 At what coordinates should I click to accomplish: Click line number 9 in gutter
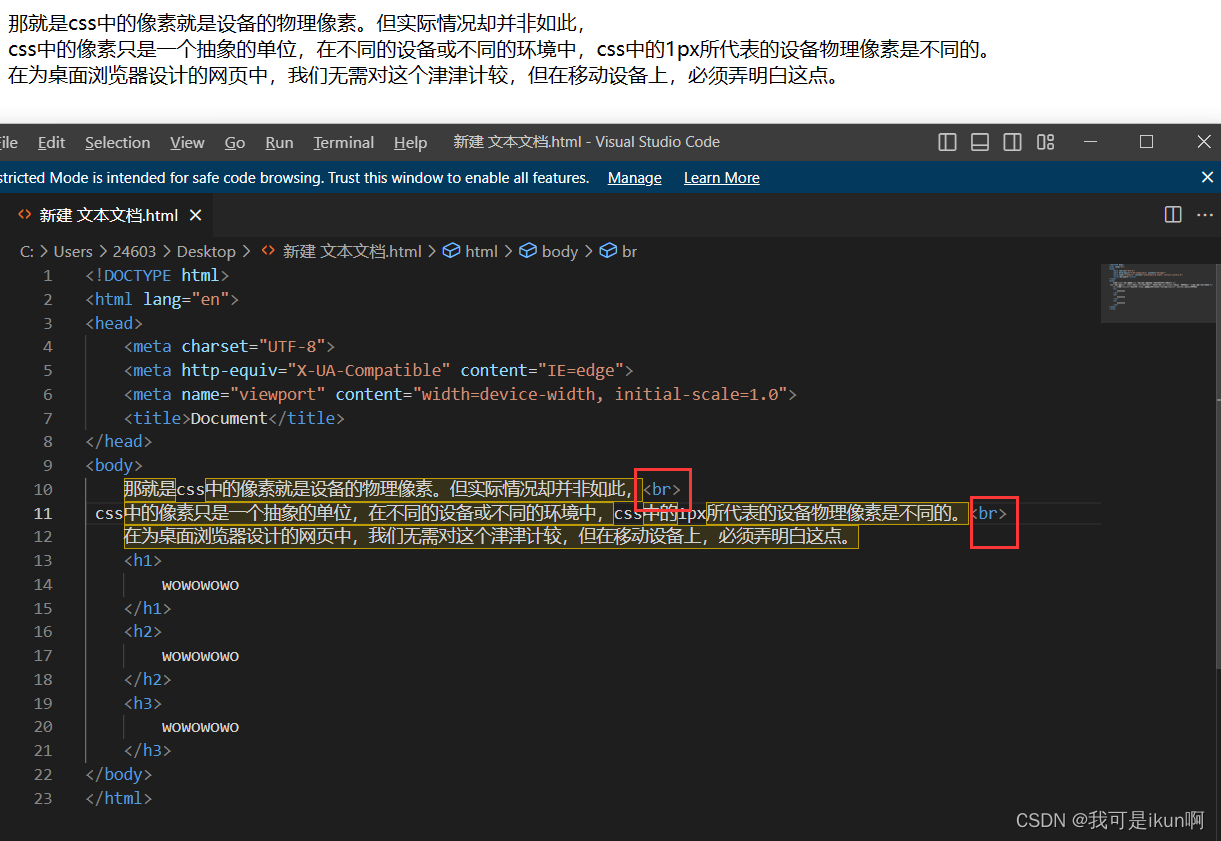(47, 465)
